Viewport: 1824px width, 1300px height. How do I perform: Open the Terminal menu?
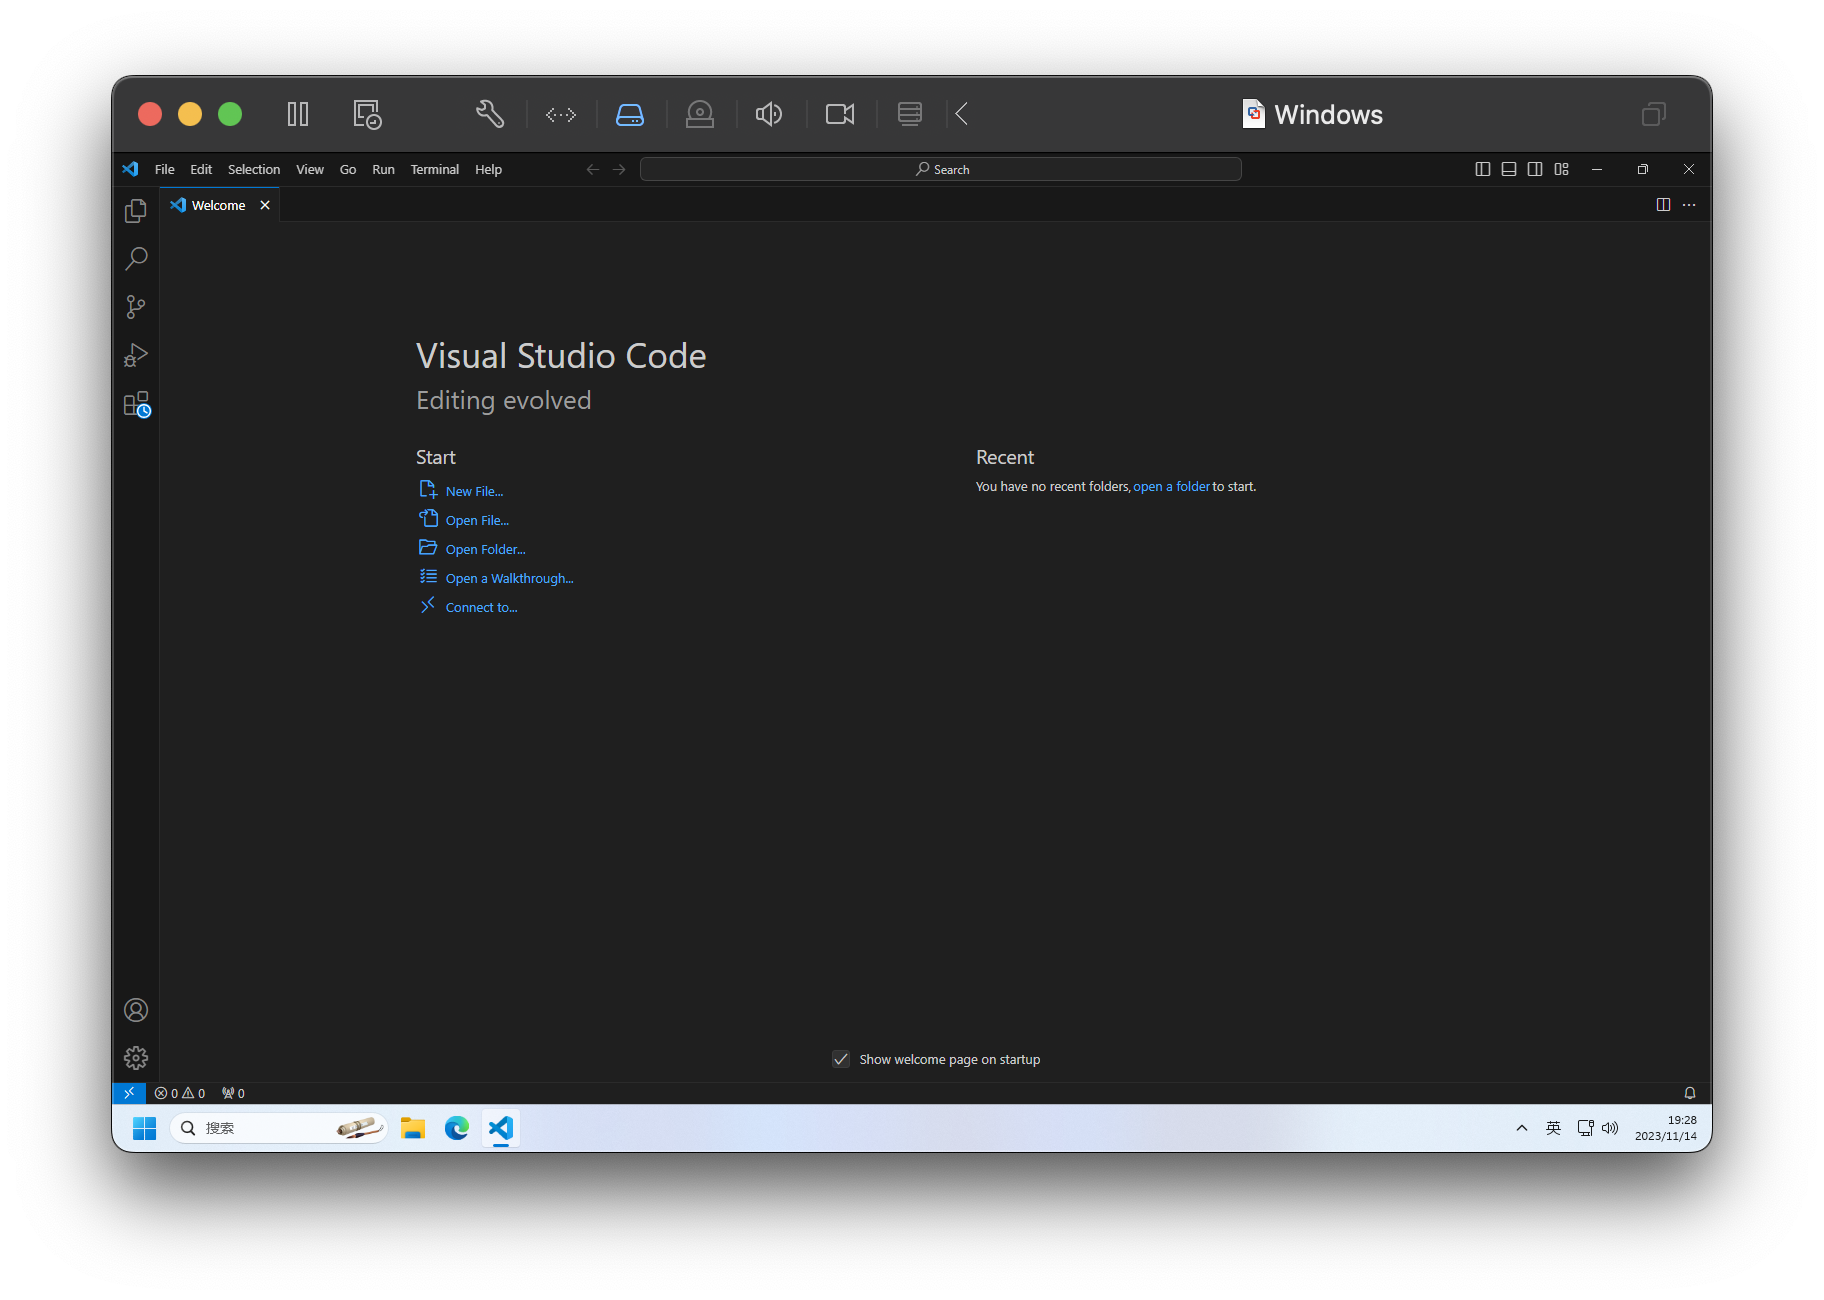(x=435, y=169)
